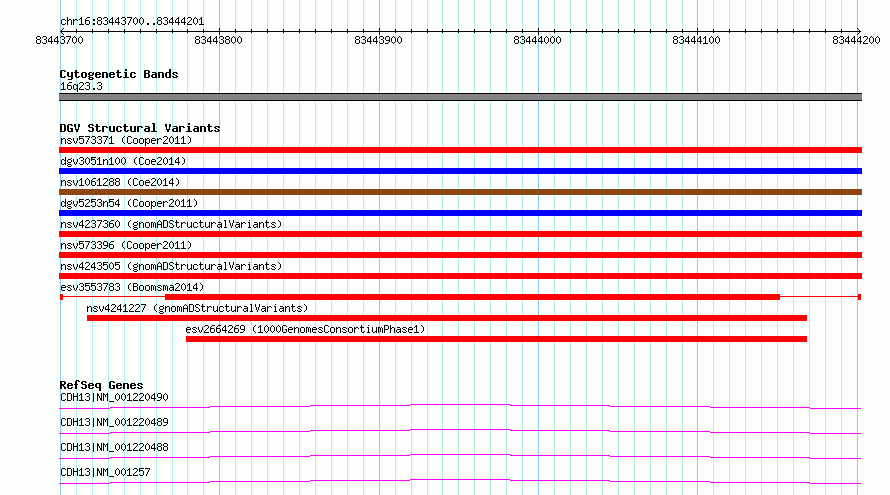Click the chr16:83443700..83444201 region label
The height and width of the screenshot is (495, 890).
132,21
